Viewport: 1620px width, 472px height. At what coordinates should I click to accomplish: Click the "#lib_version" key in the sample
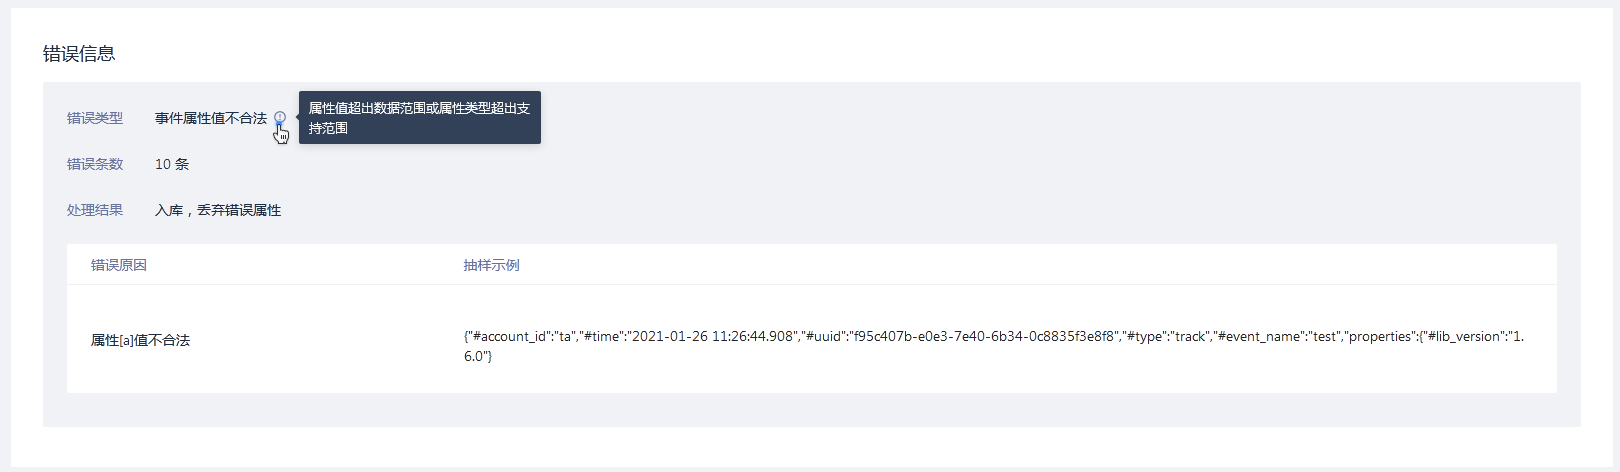(1463, 337)
